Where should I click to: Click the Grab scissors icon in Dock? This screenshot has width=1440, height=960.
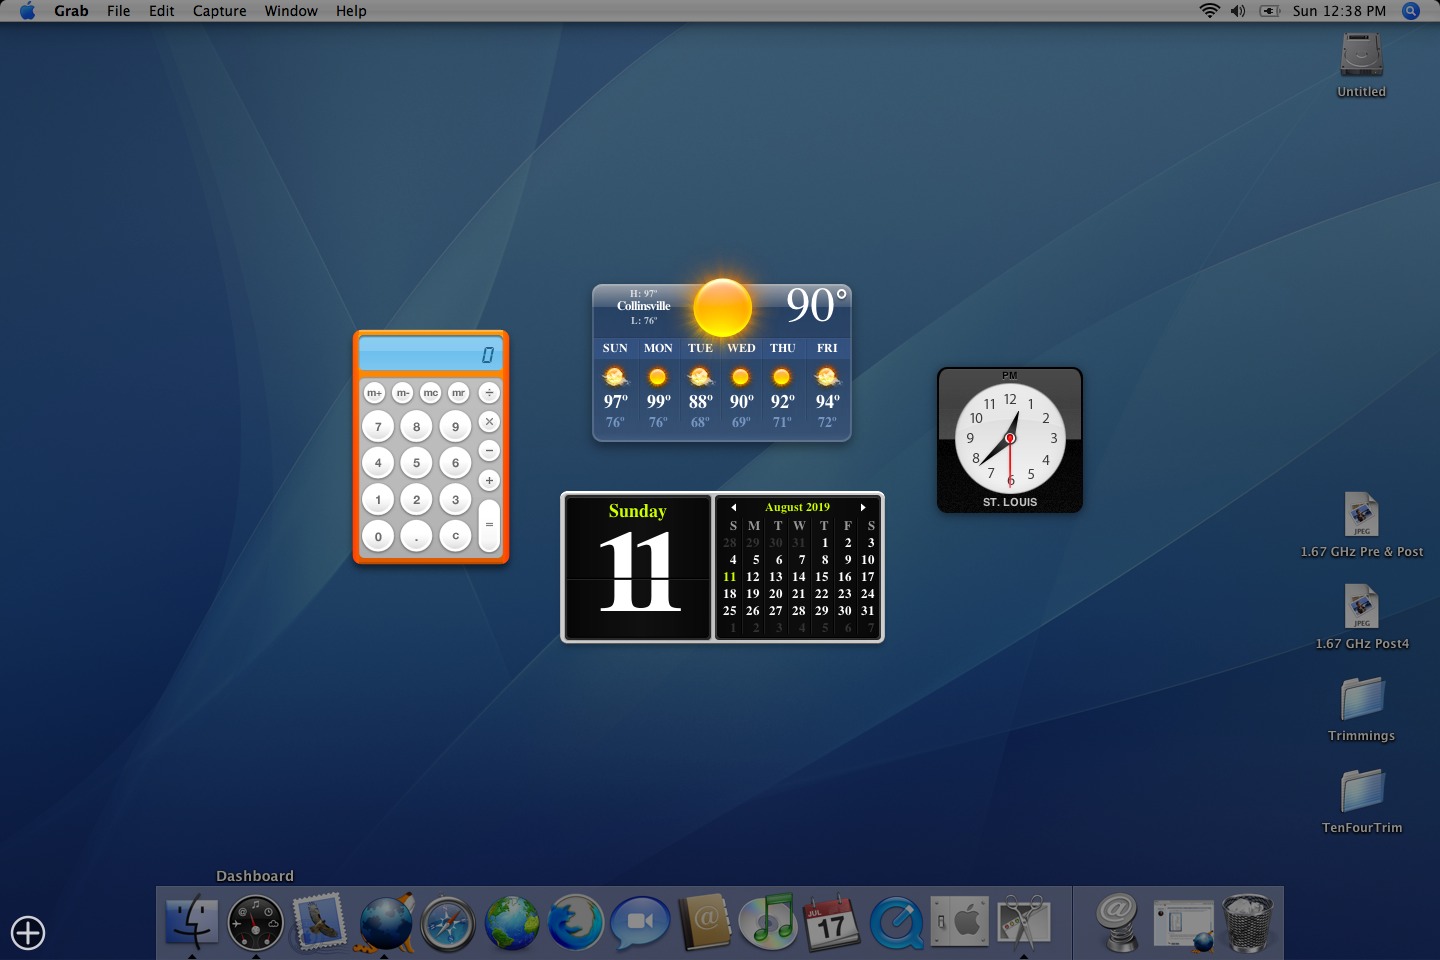pos(1024,921)
